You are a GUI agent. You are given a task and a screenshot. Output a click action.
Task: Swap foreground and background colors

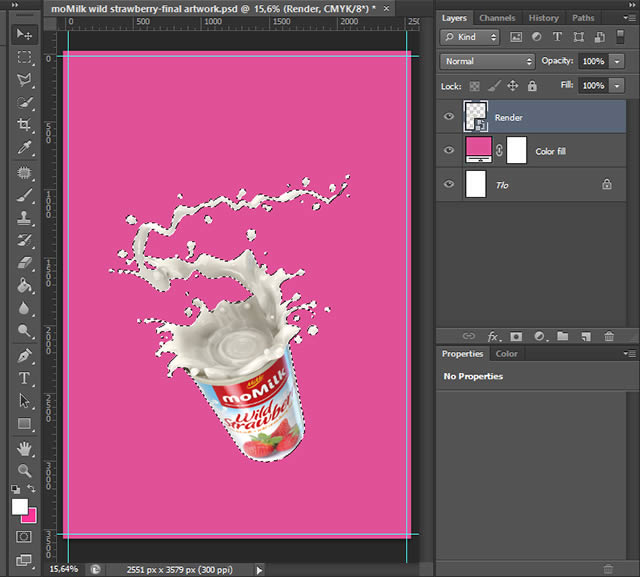point(31,488)
